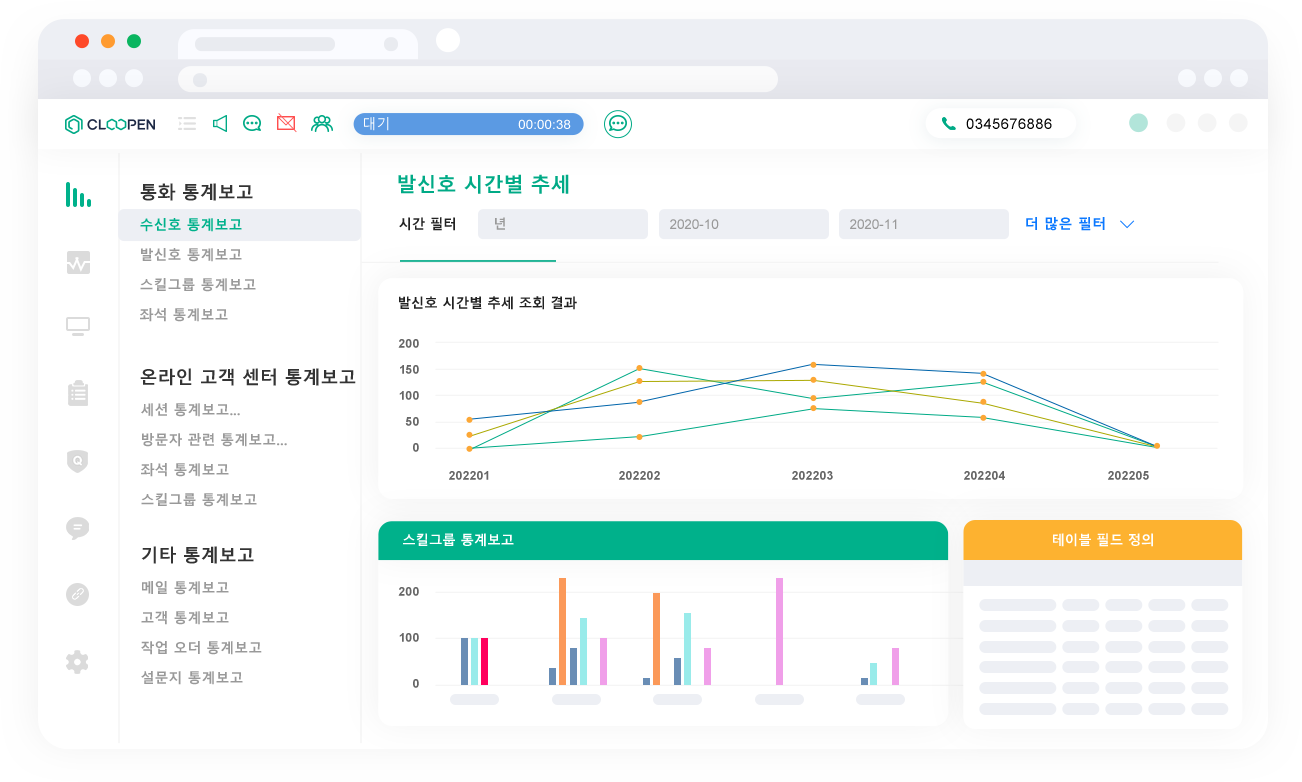Screen dimensions: 1302x782
Task: Open 스킬그룹 통계보고 under 통화 통계보고
Action: point(198,285)
